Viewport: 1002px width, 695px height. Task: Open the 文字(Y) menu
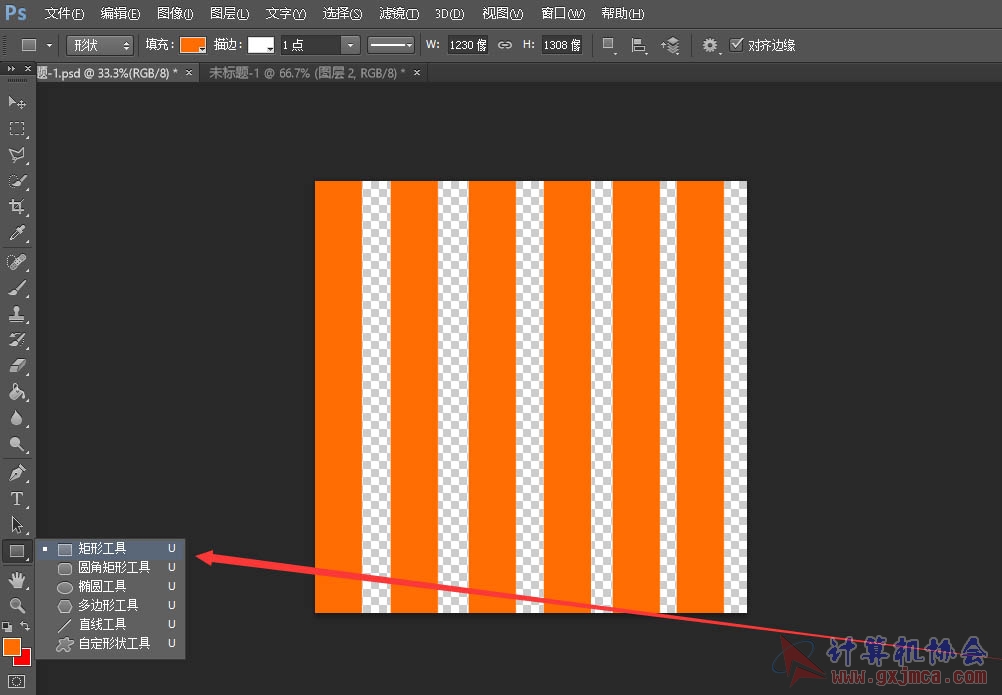click(286, 13)
